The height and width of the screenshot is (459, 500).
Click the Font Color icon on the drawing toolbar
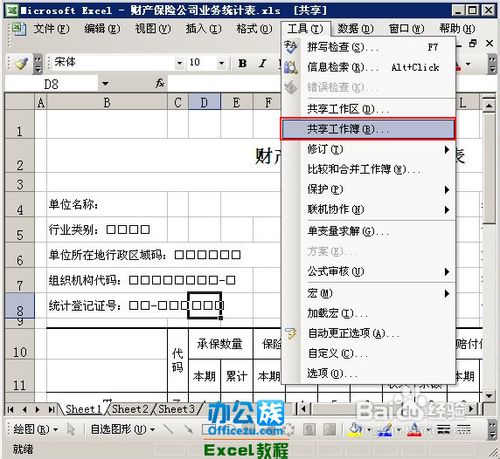point(414,430)
